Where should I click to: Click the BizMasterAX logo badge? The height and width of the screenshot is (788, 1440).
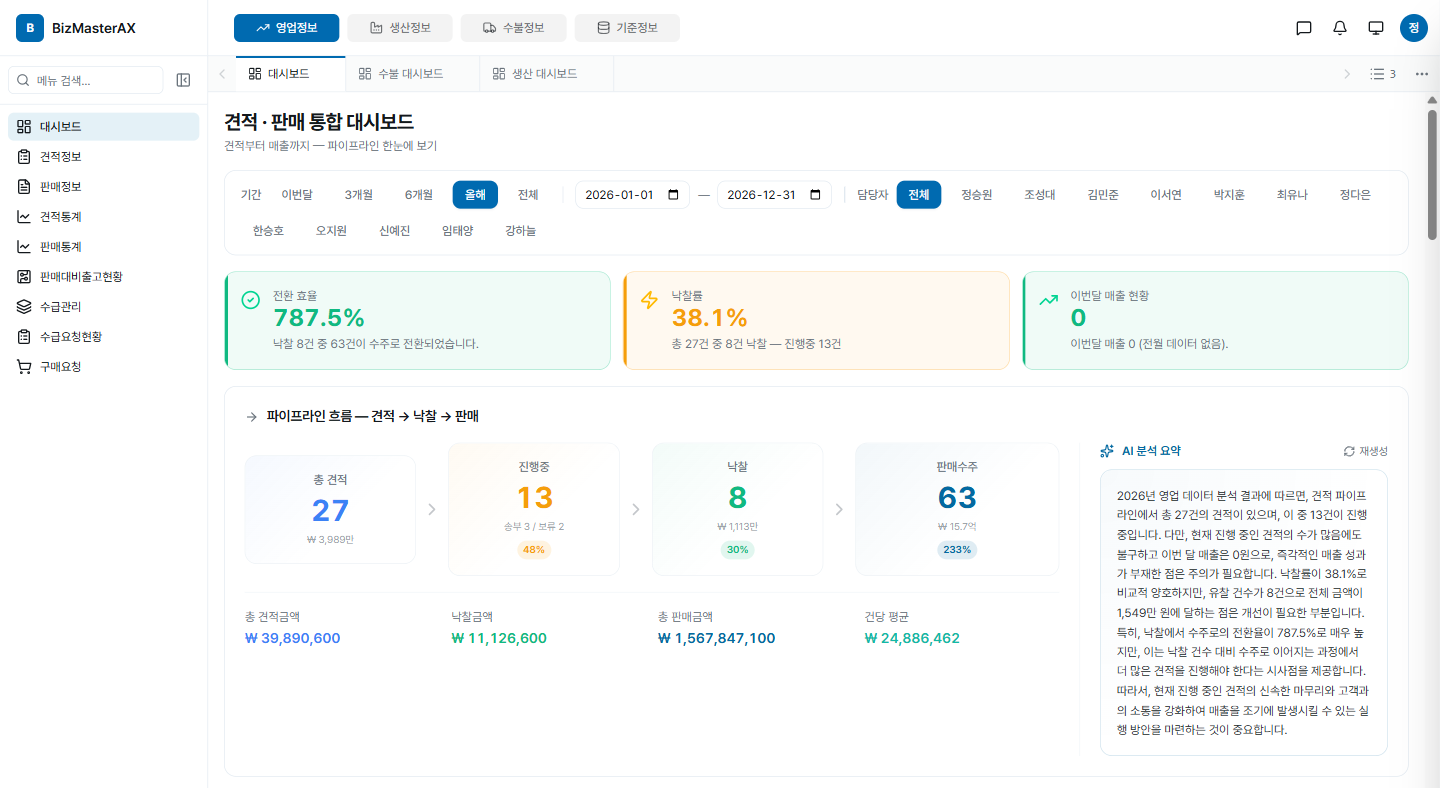[30, 28]
